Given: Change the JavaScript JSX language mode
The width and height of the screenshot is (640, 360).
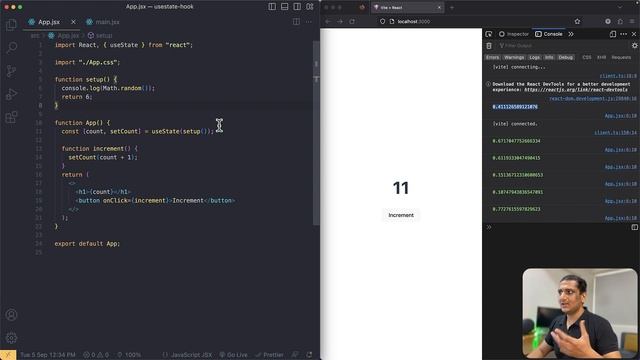Looking at the screenshot, I should pyautogui.click(x=191, y=355).
